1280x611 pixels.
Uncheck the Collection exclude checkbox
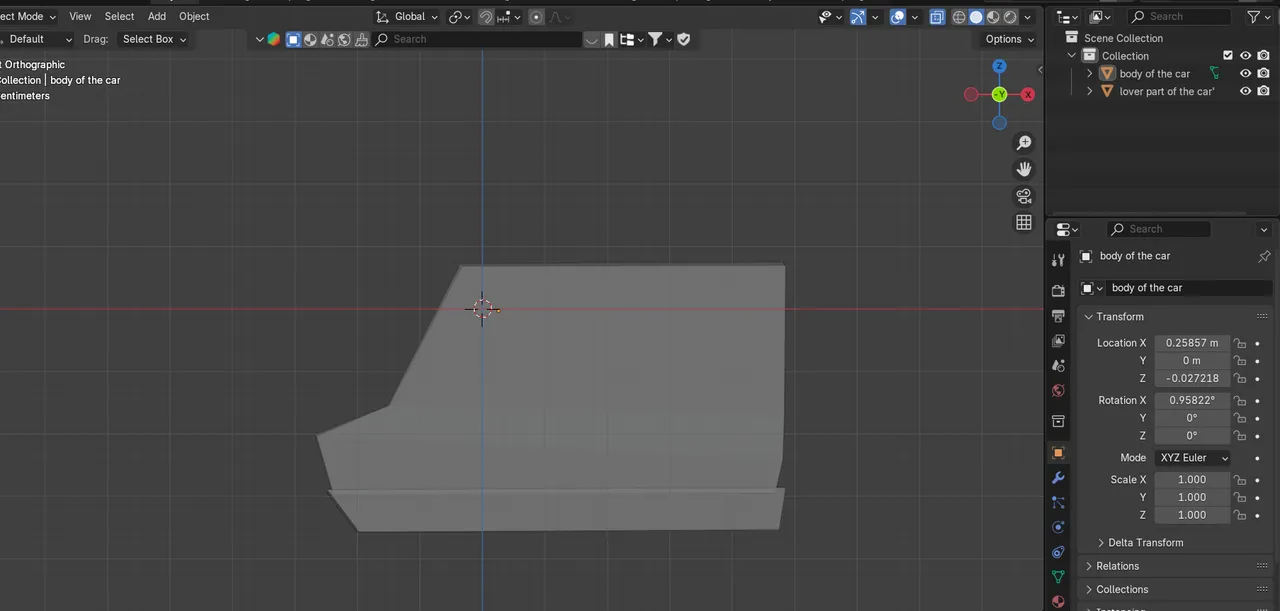[1228, 56]
